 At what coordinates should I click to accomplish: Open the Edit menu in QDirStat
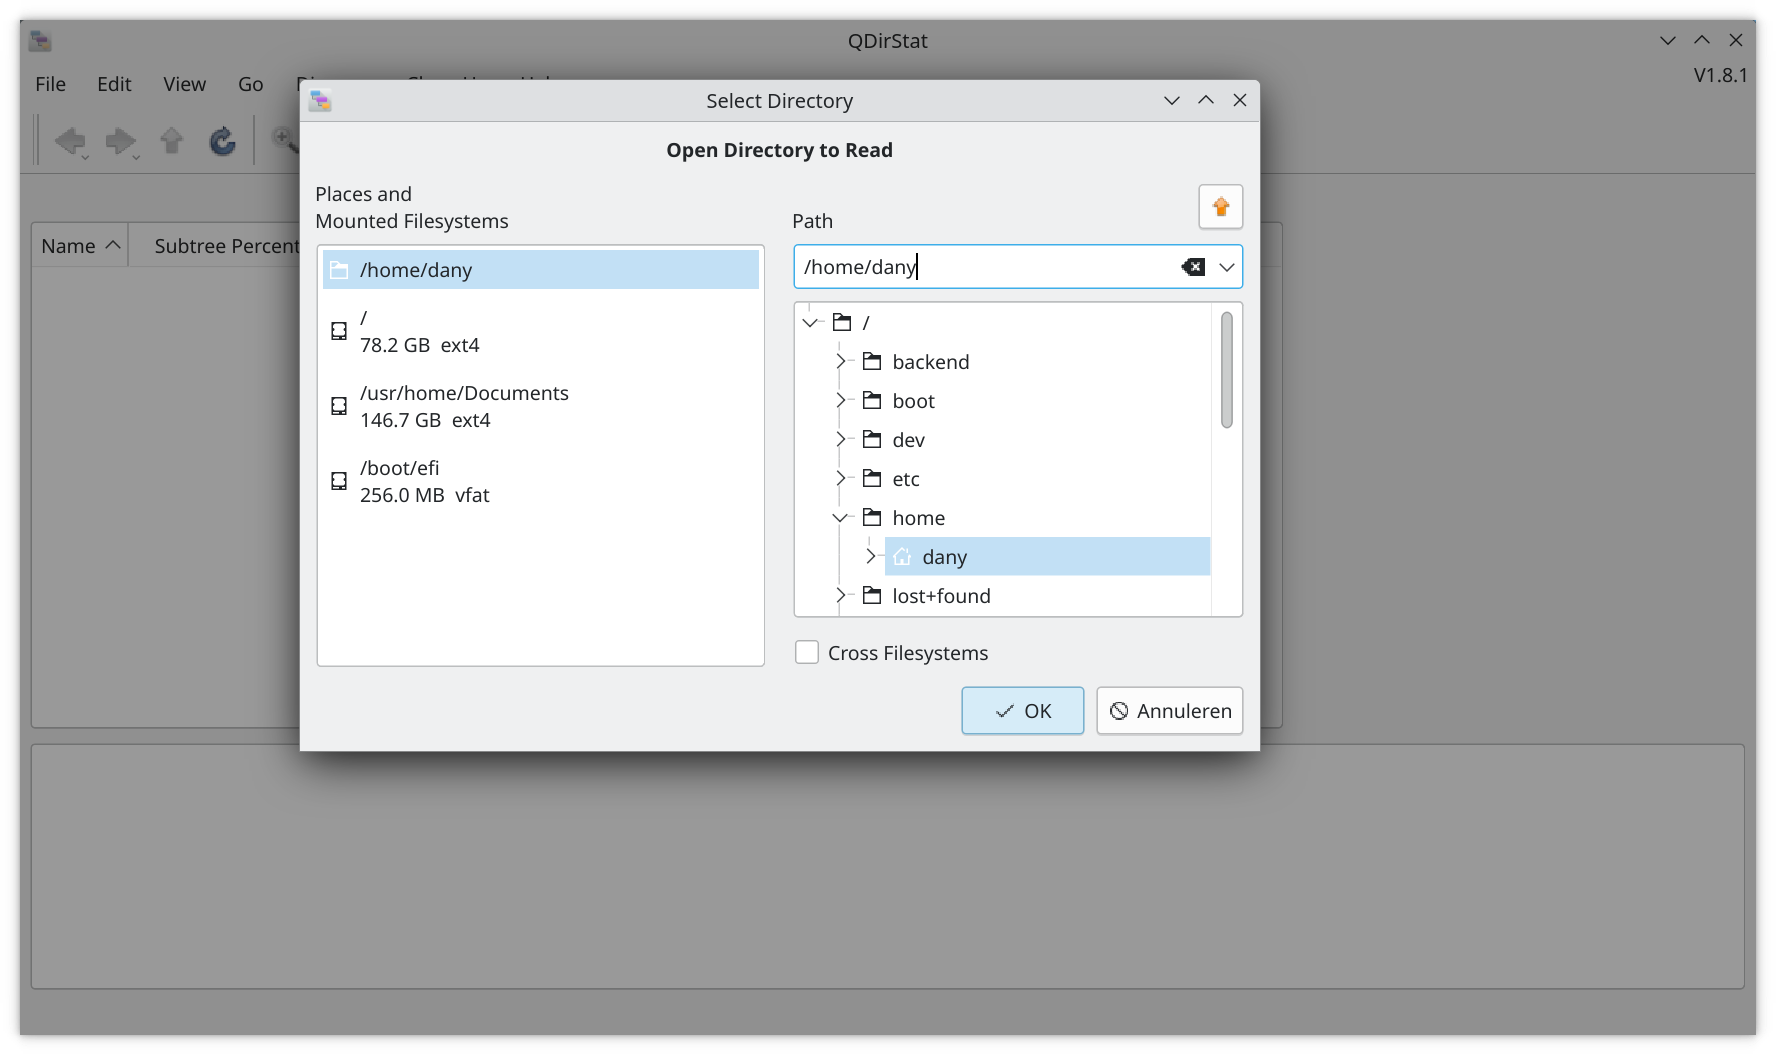(x=114, y=84)
